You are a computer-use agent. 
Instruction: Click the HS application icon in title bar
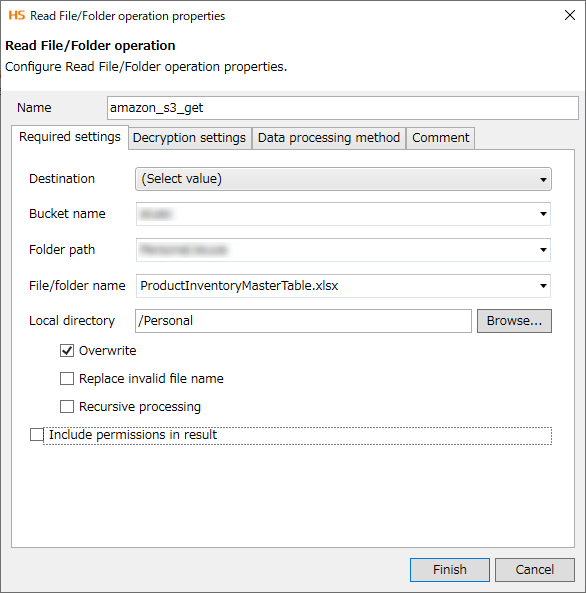tap(17, 16)
